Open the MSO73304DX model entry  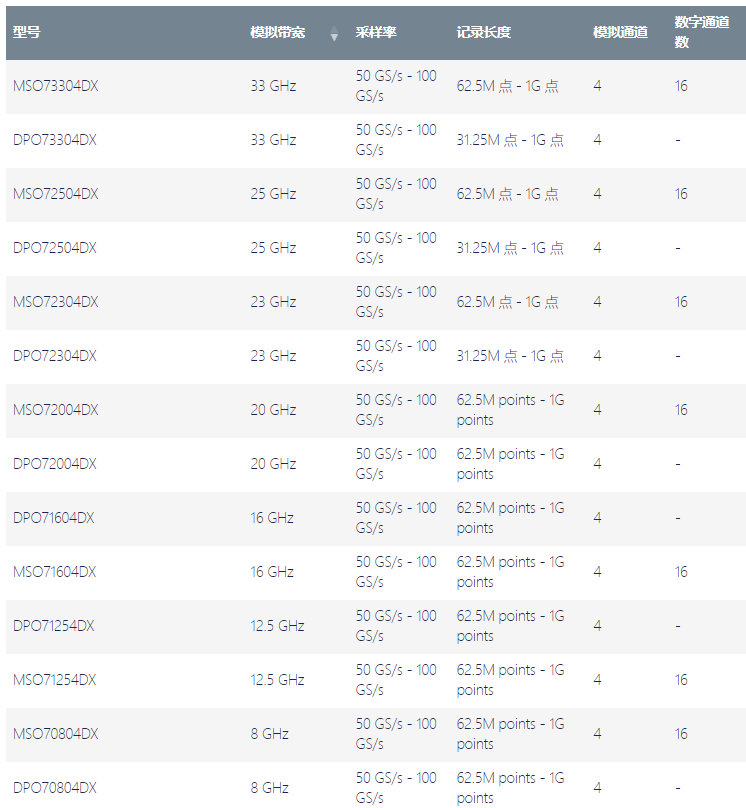point(55,86)
